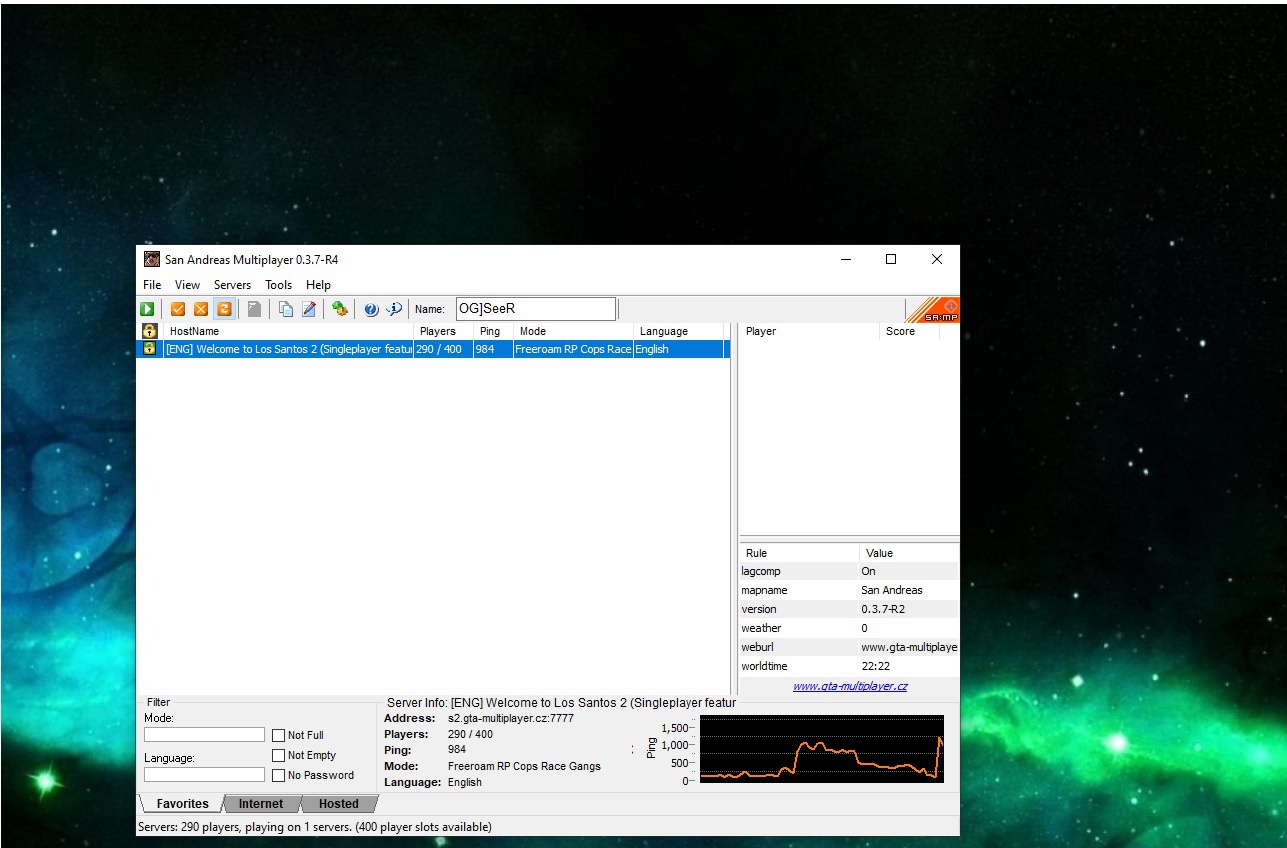The height and width of the screenshot is (848, 1287).
Task: Click the status bar server count text
Action: point(314,827)
